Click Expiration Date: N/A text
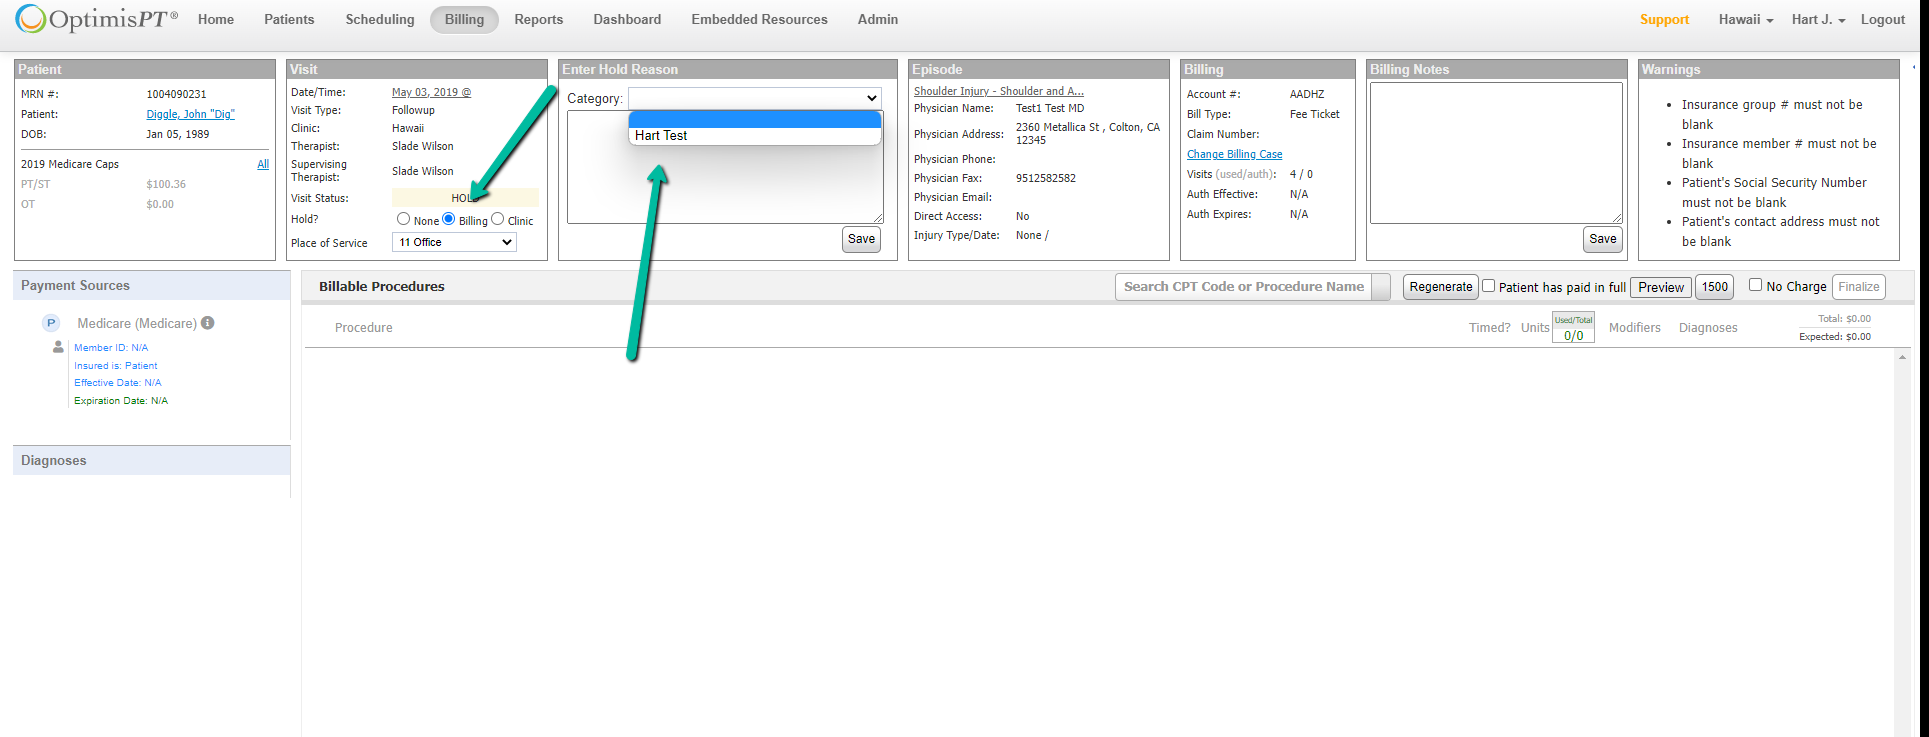 click(x=121, y=401)
